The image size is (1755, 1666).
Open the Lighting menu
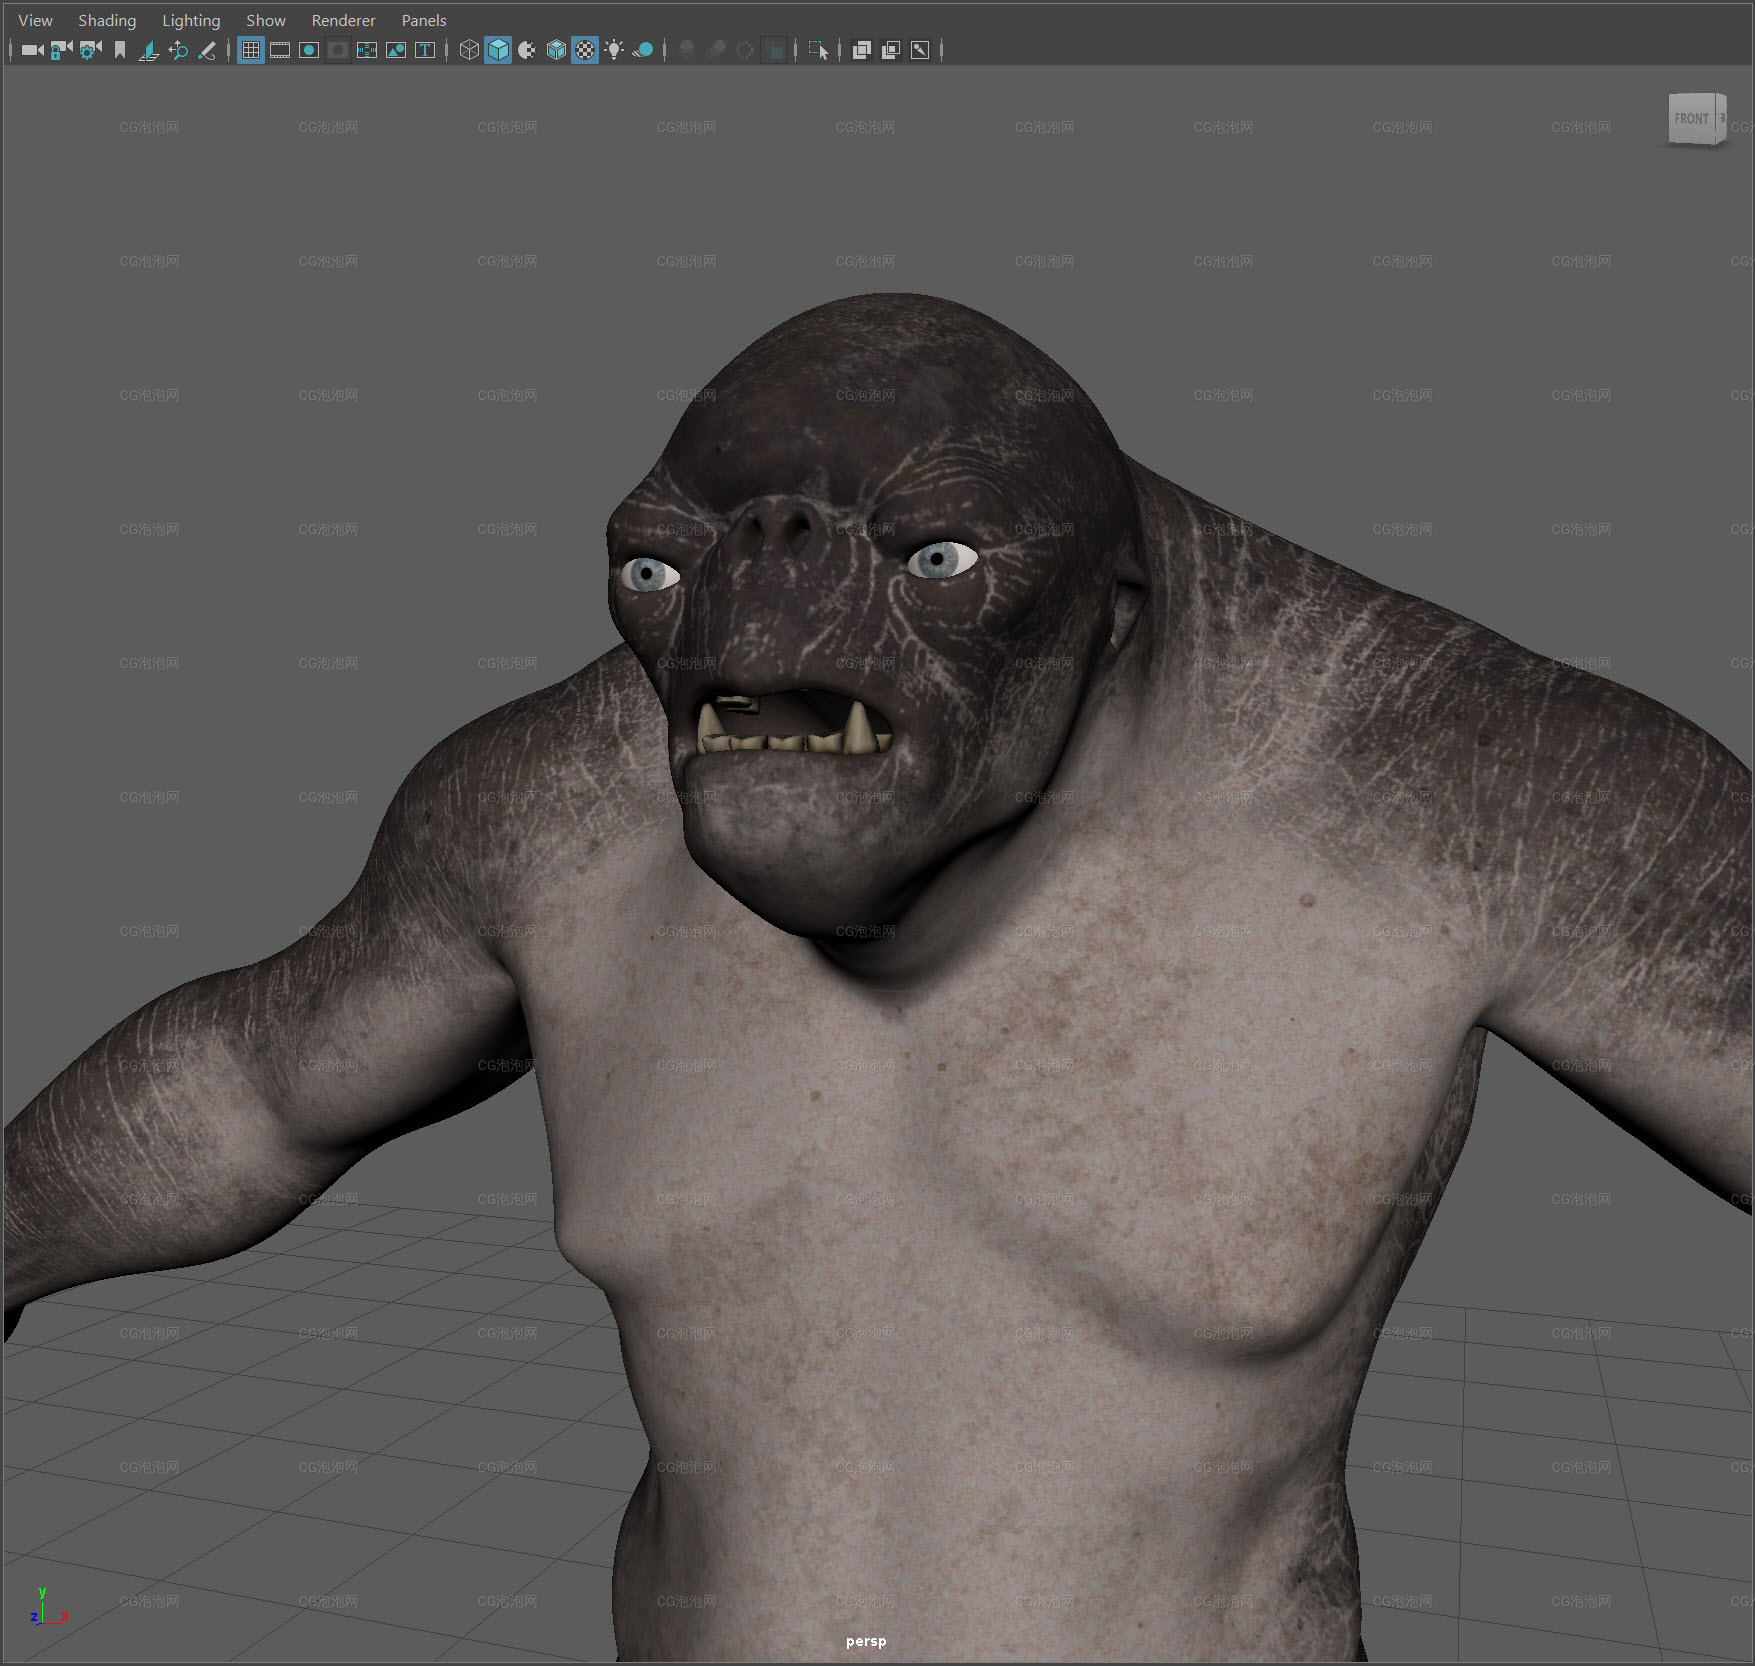tap(191, 20)
